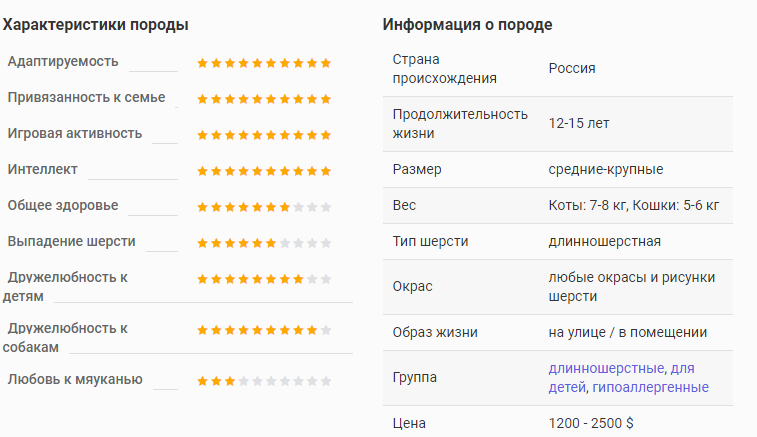Screen dimensions: 757x437
Task: Click the Игровая активность star rating
Action: click(264, 135)
